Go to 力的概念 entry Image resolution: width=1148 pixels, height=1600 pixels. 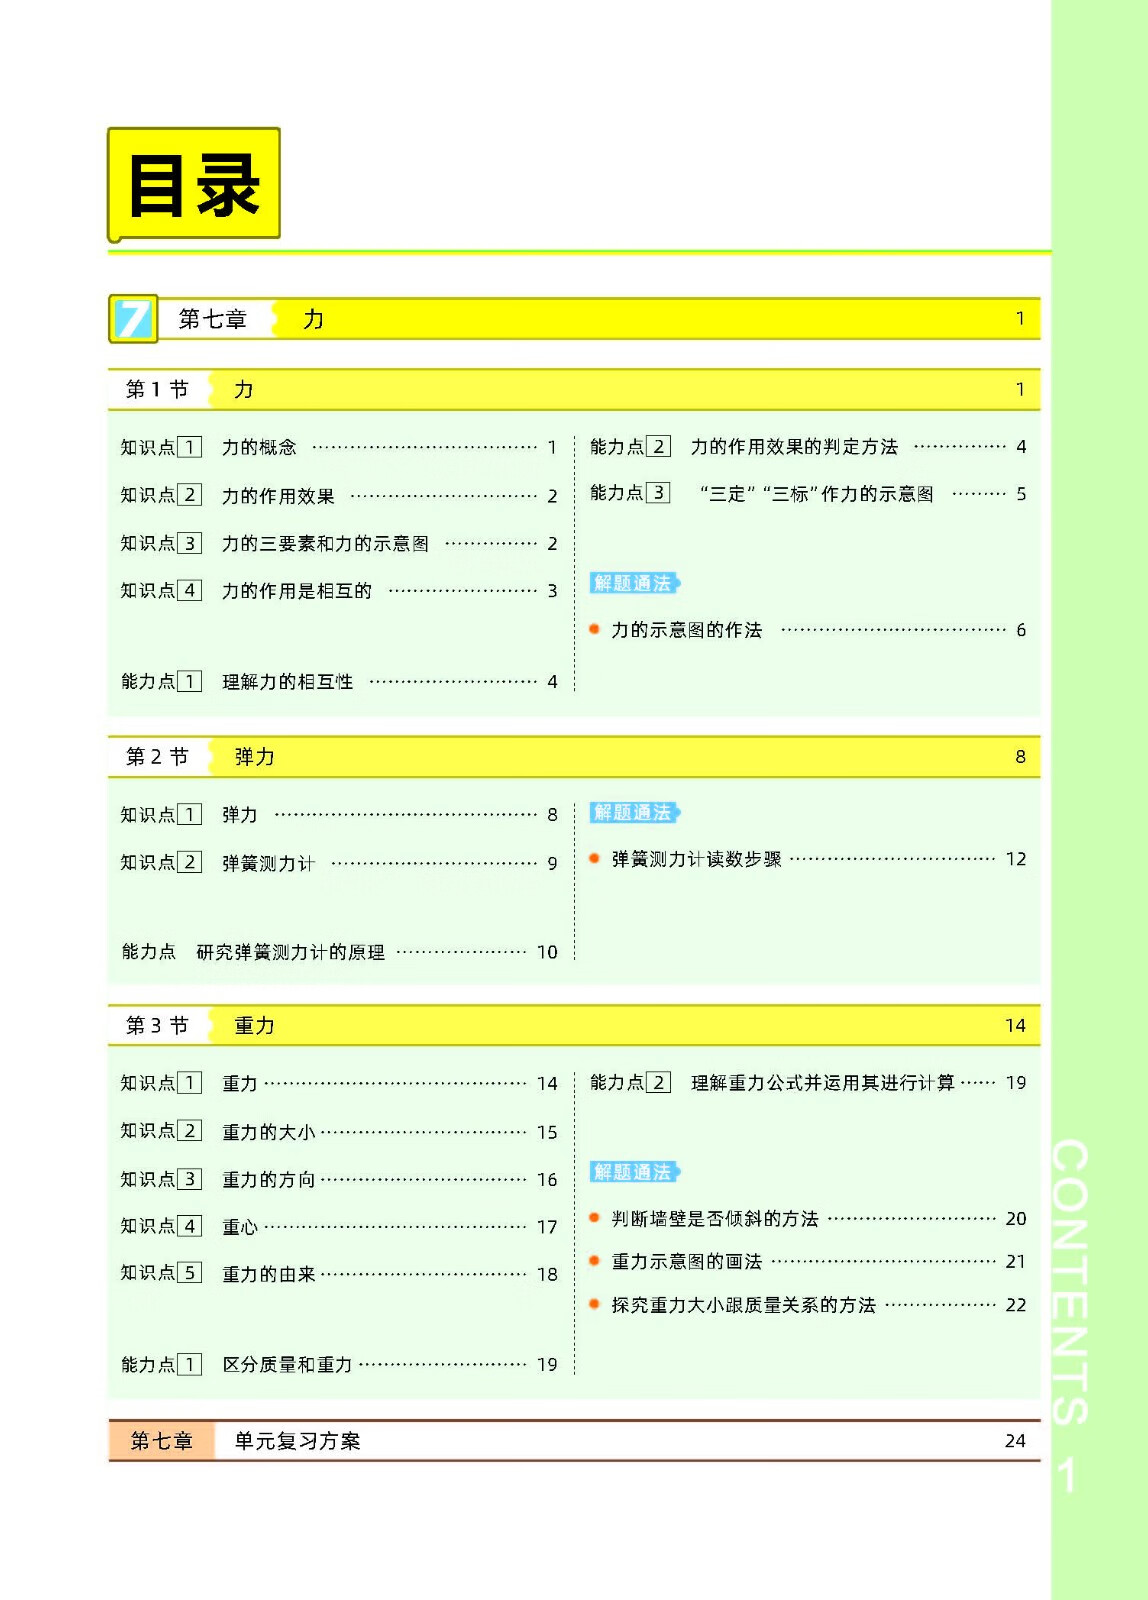click(x=259, y=447)
